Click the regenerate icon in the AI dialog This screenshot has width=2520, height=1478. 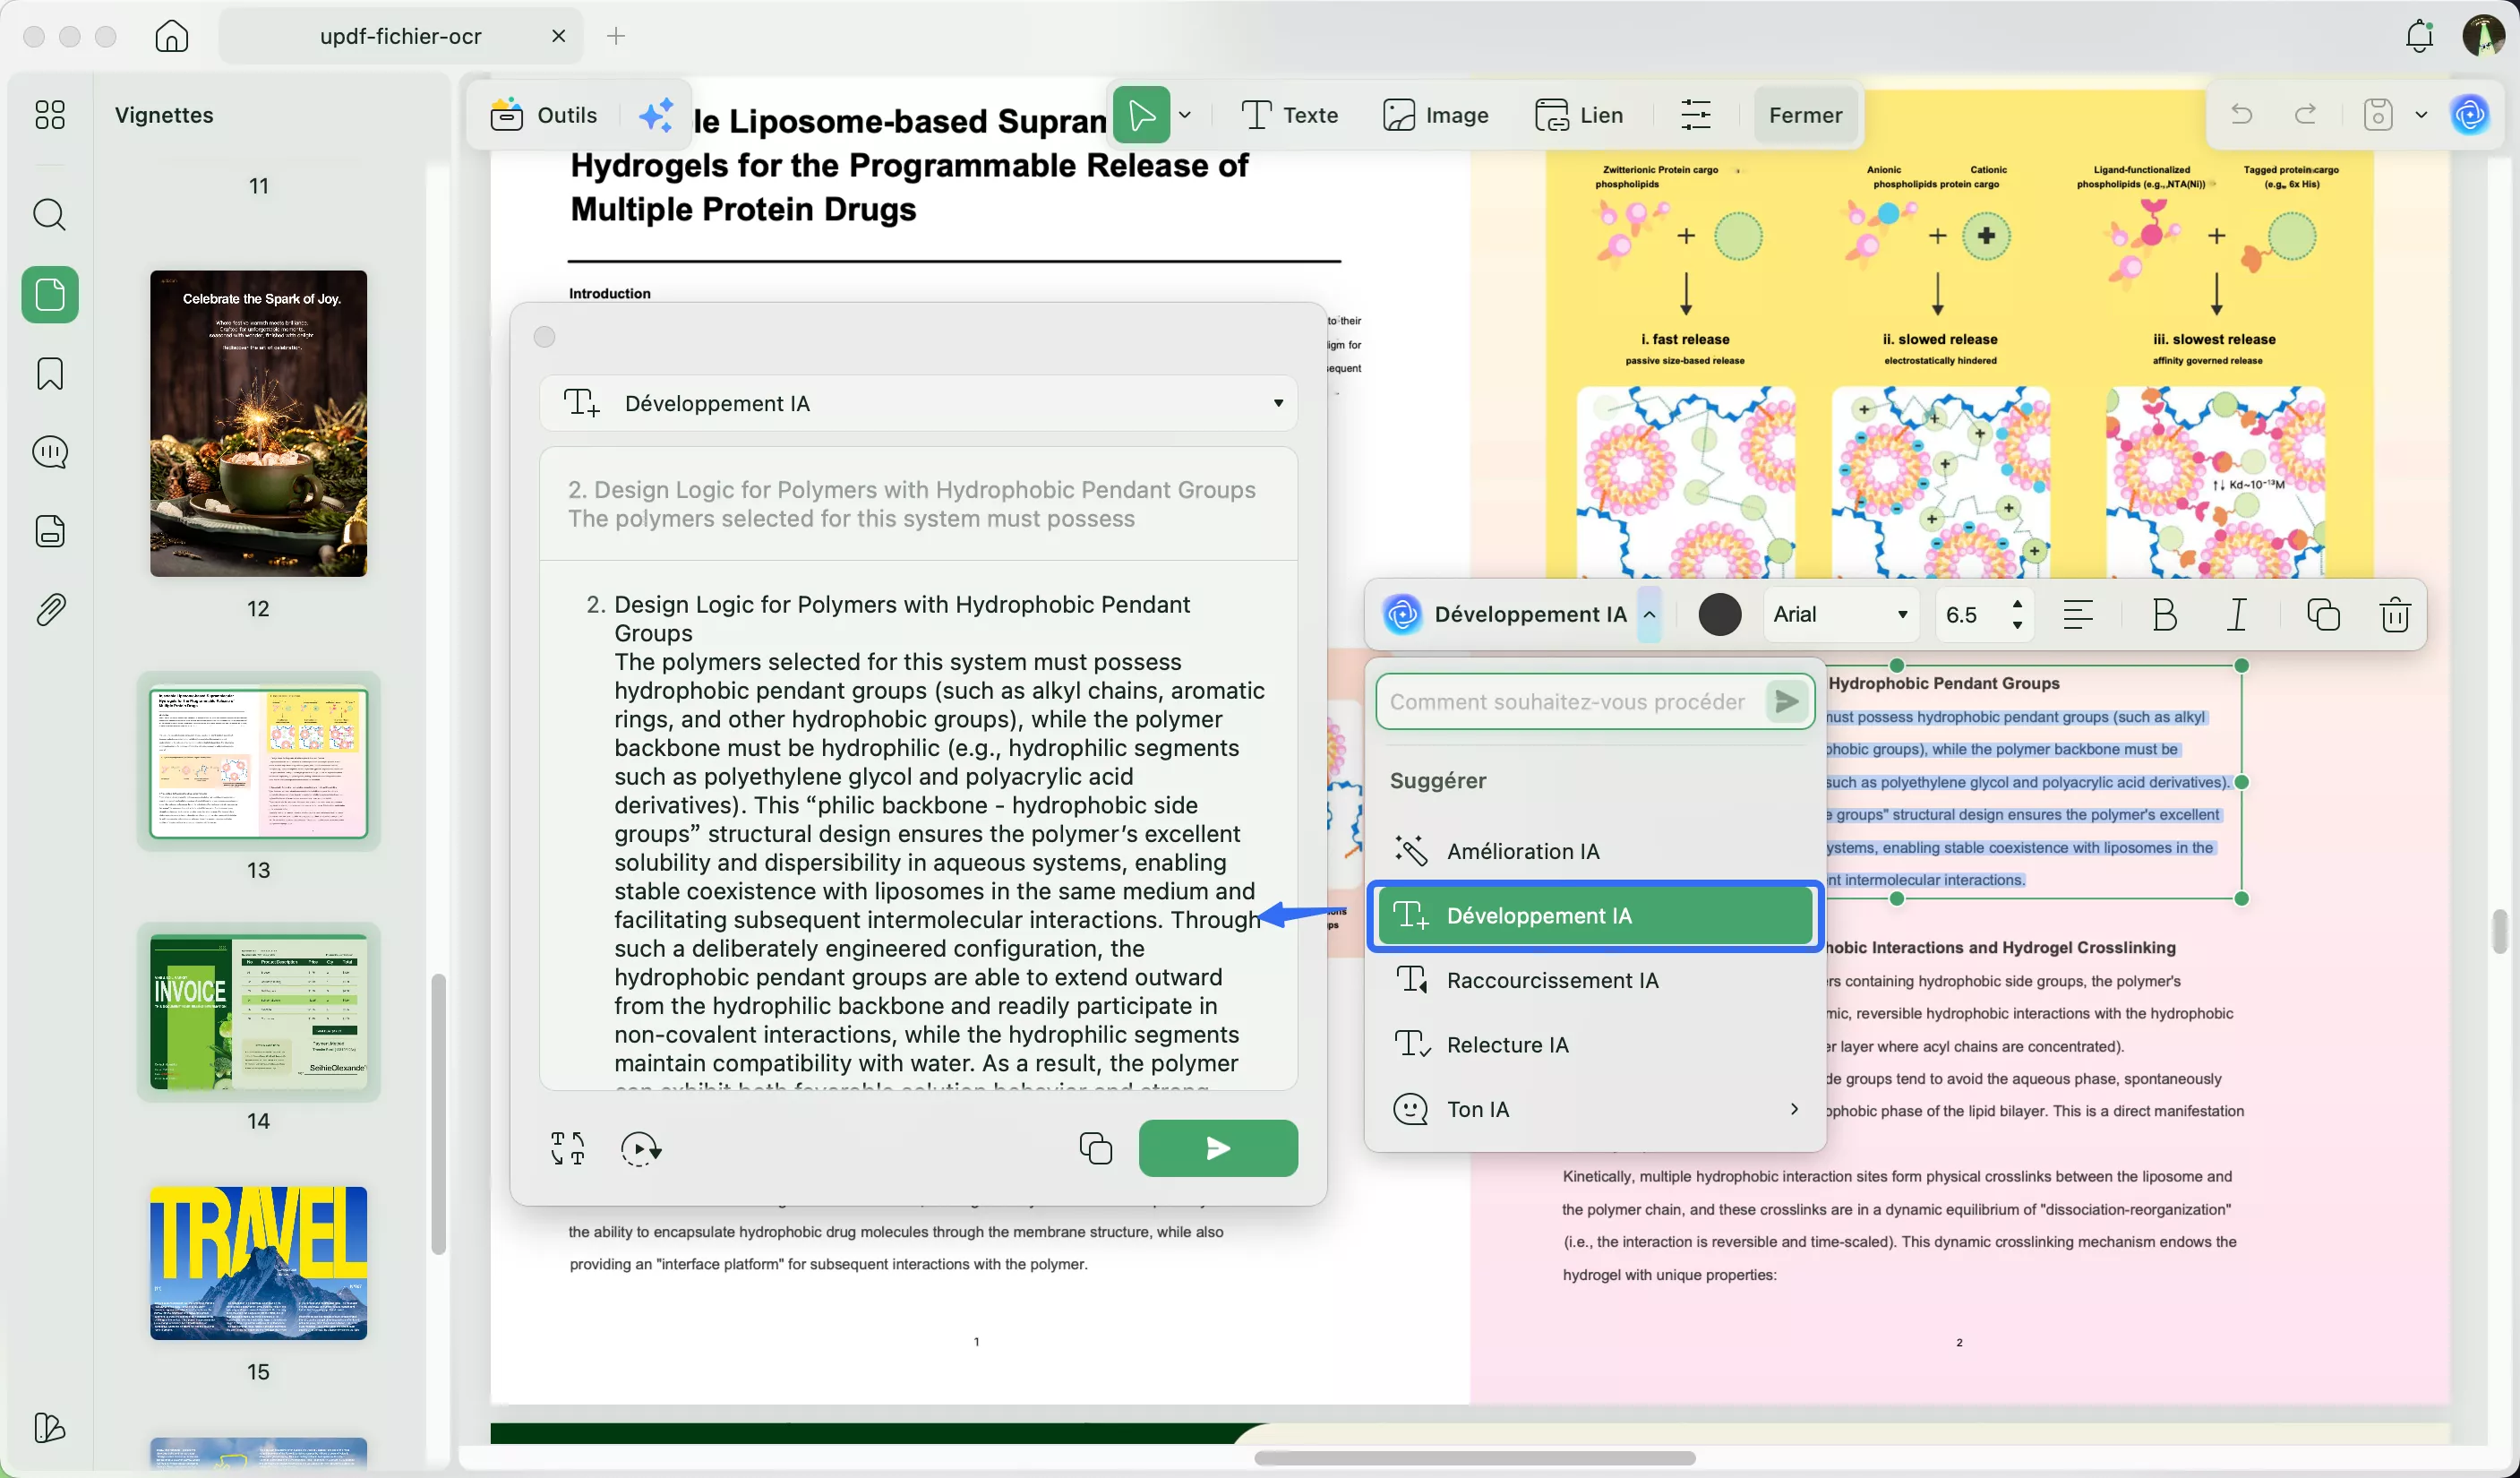pyautogui.click(x=640, y=1148)
